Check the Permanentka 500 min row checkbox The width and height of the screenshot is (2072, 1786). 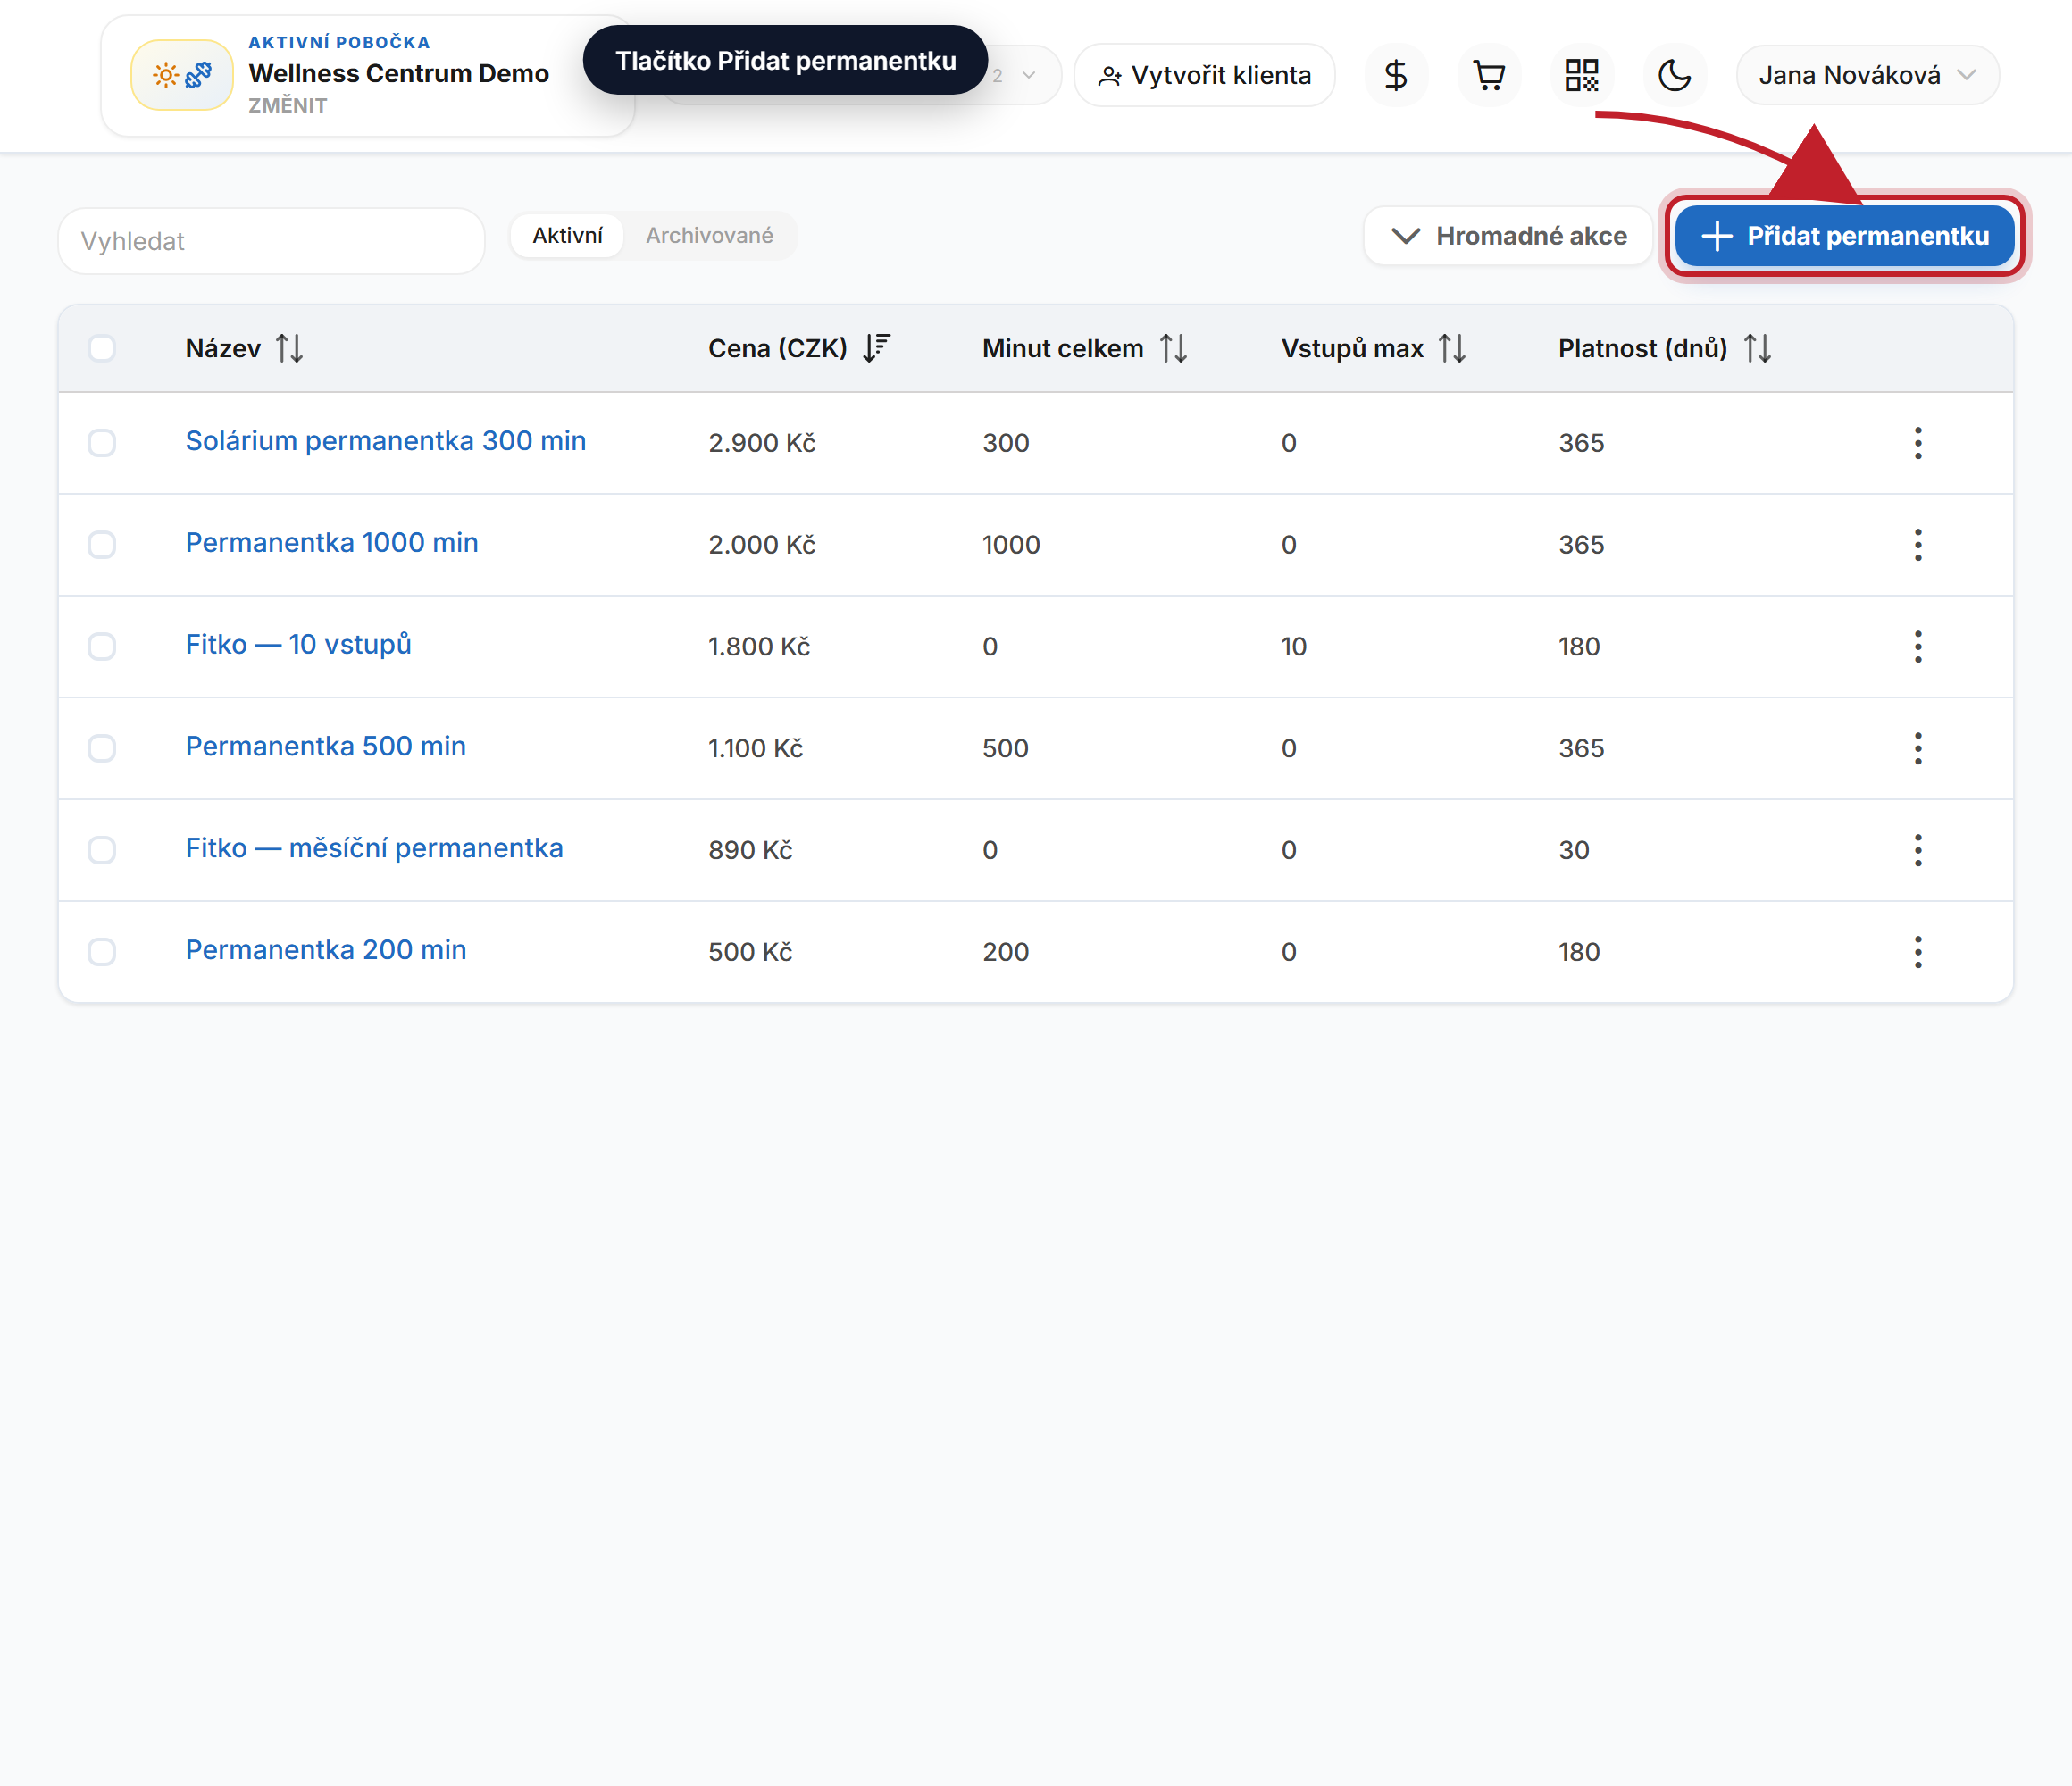pyautogui.click(x=102, y=748)
